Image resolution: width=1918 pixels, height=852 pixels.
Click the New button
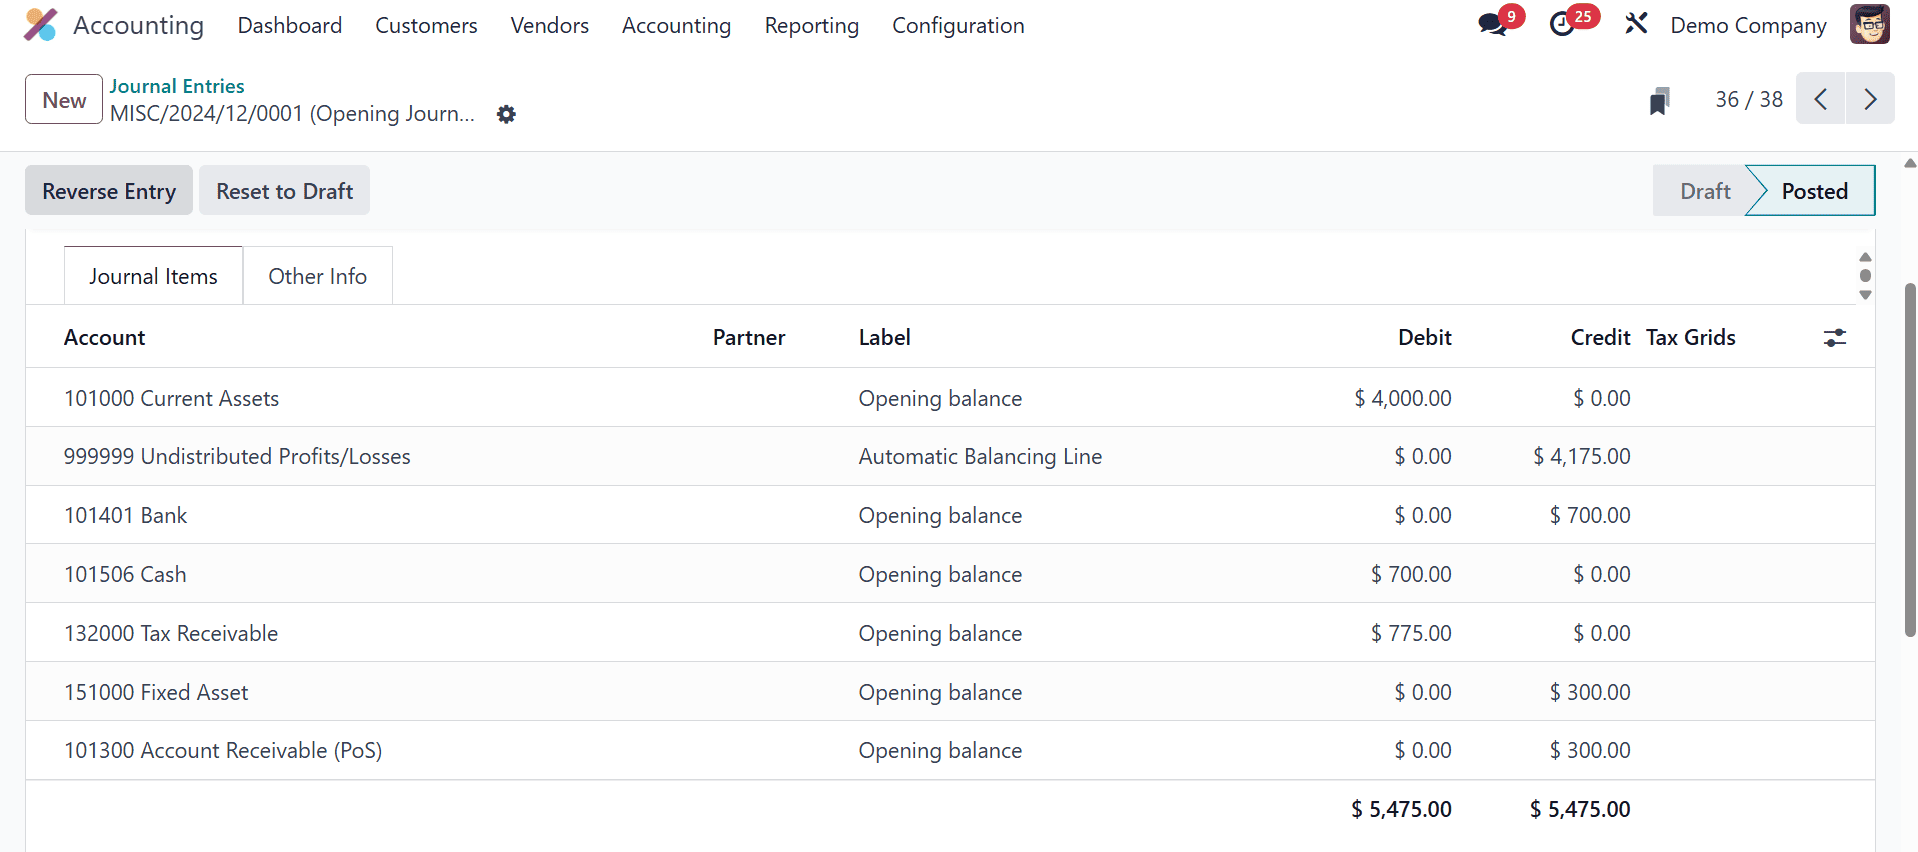pyautogui.click(x=64, y=99)
